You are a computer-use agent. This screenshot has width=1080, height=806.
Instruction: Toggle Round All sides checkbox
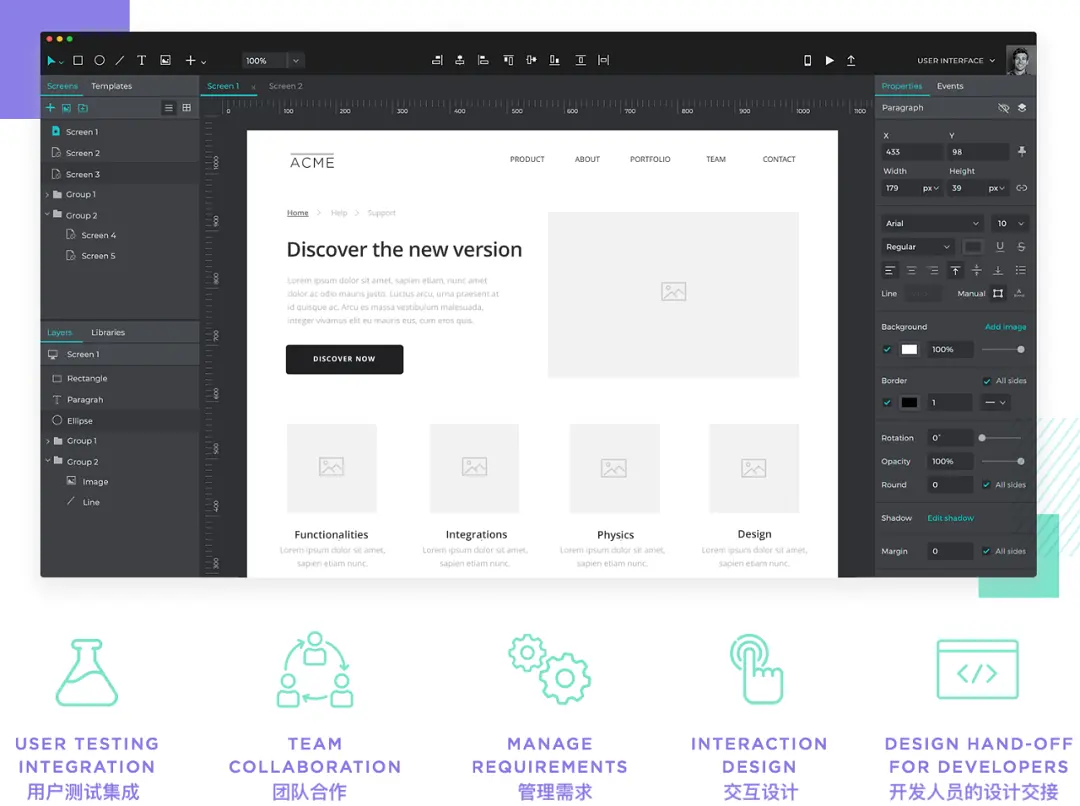pos(986,485)
